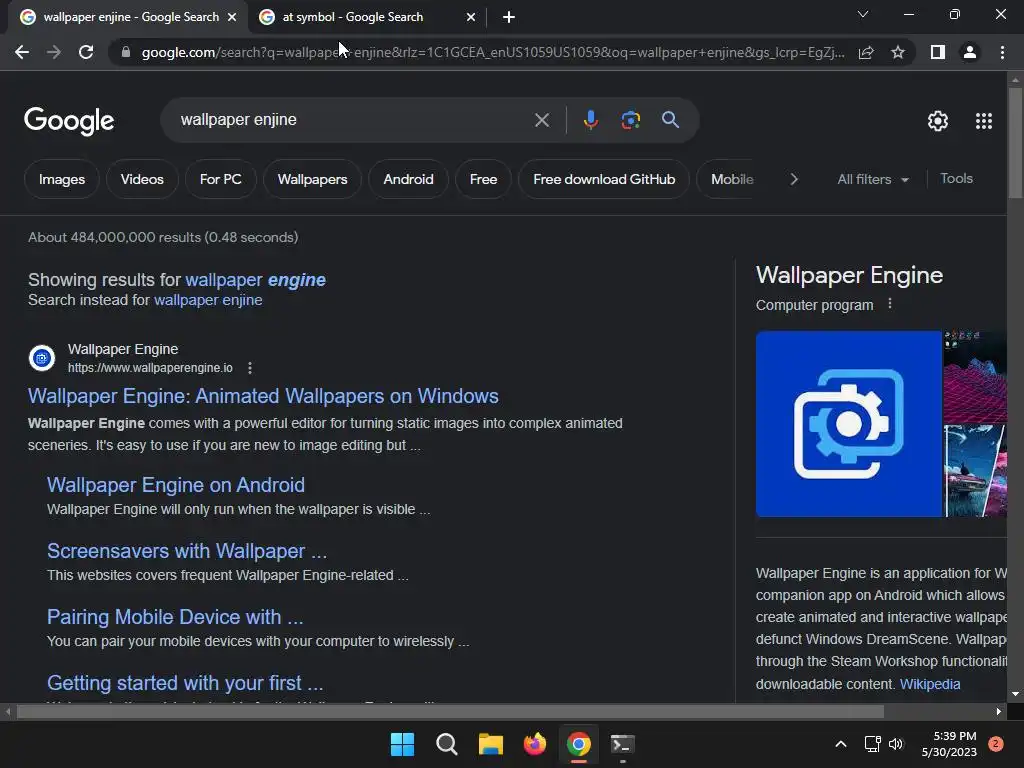
Task: Clear the Google search box text
Action: click(x=541, y=120)
